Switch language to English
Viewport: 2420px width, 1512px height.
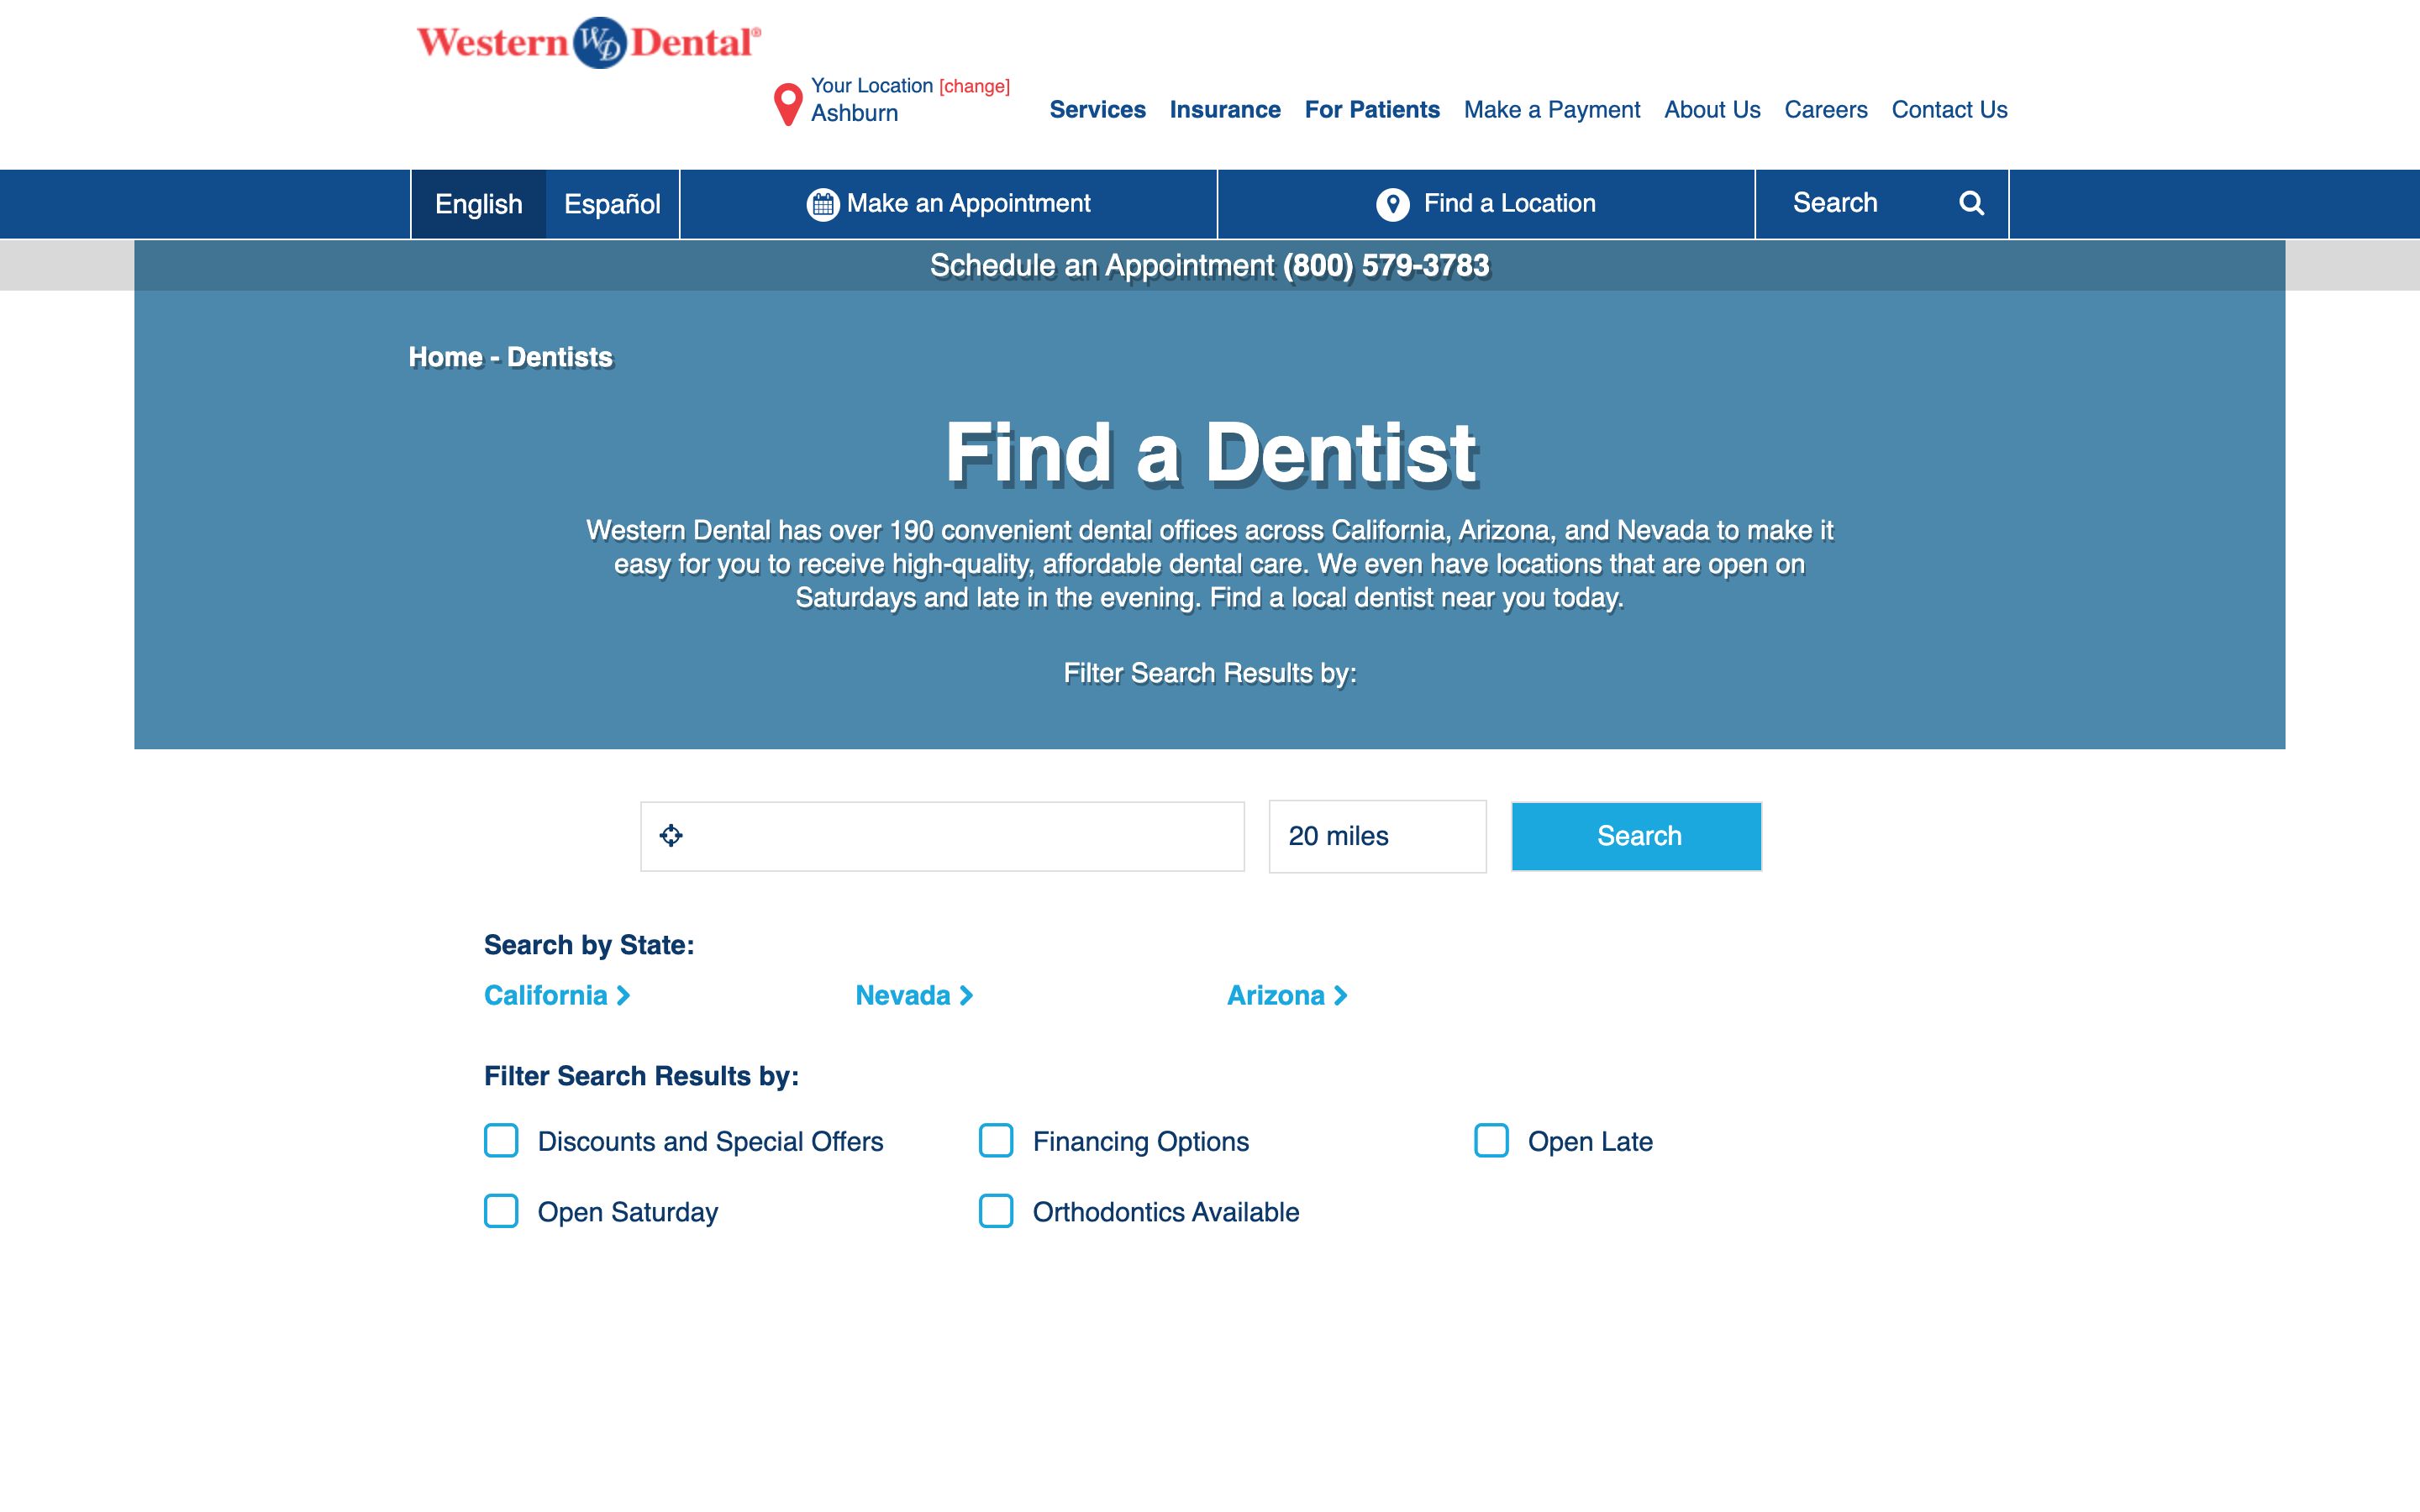(479, 204)
